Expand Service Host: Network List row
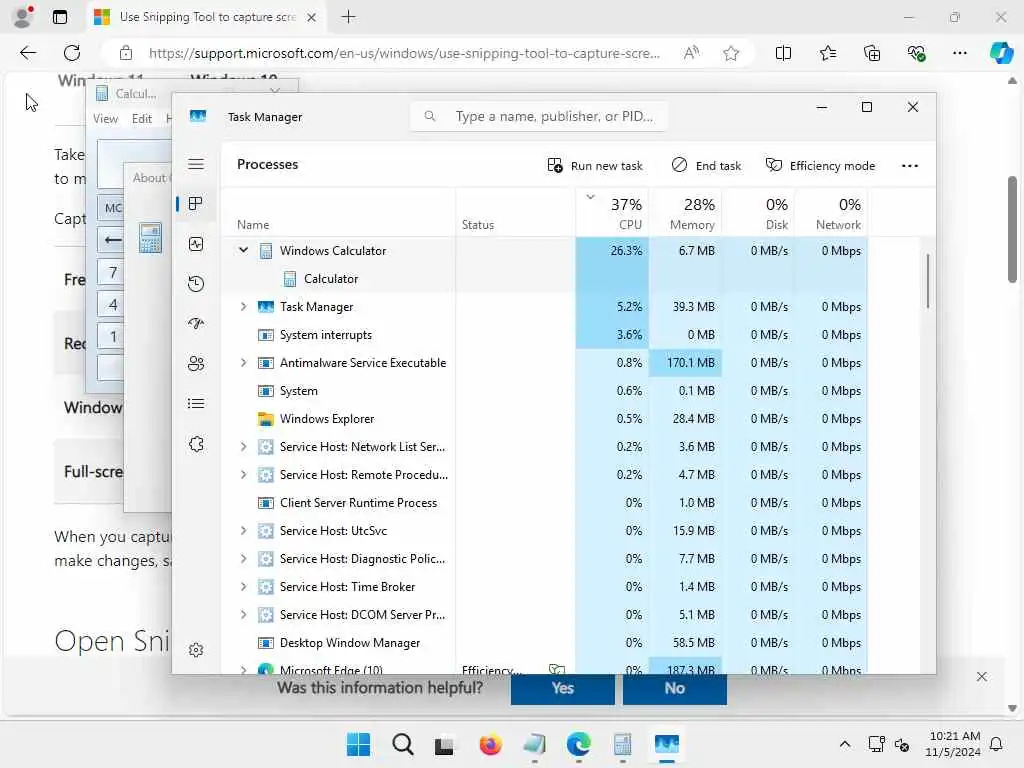 pos(244,447)
